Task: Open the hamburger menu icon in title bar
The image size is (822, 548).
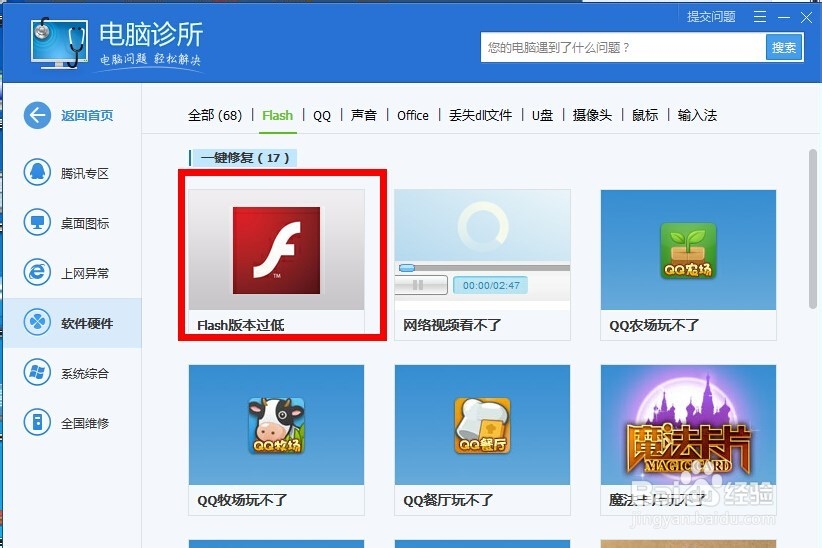Action: click(760, 17)
